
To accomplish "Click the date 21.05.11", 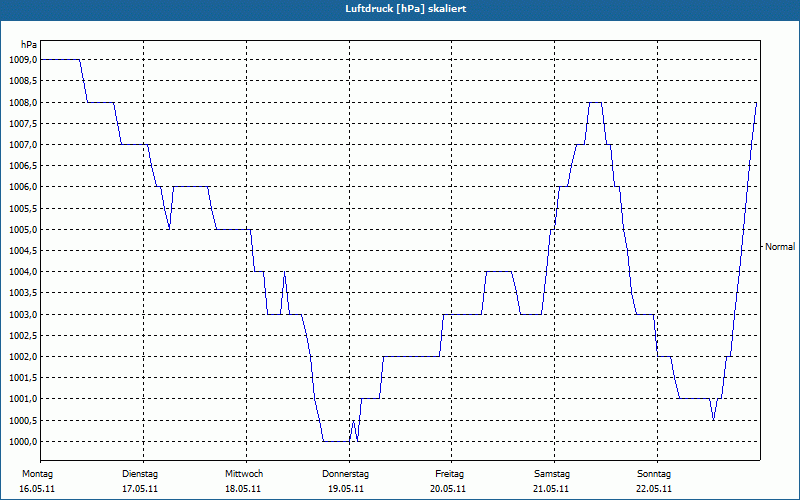I will pyautogui.click(x=551, y=489).
